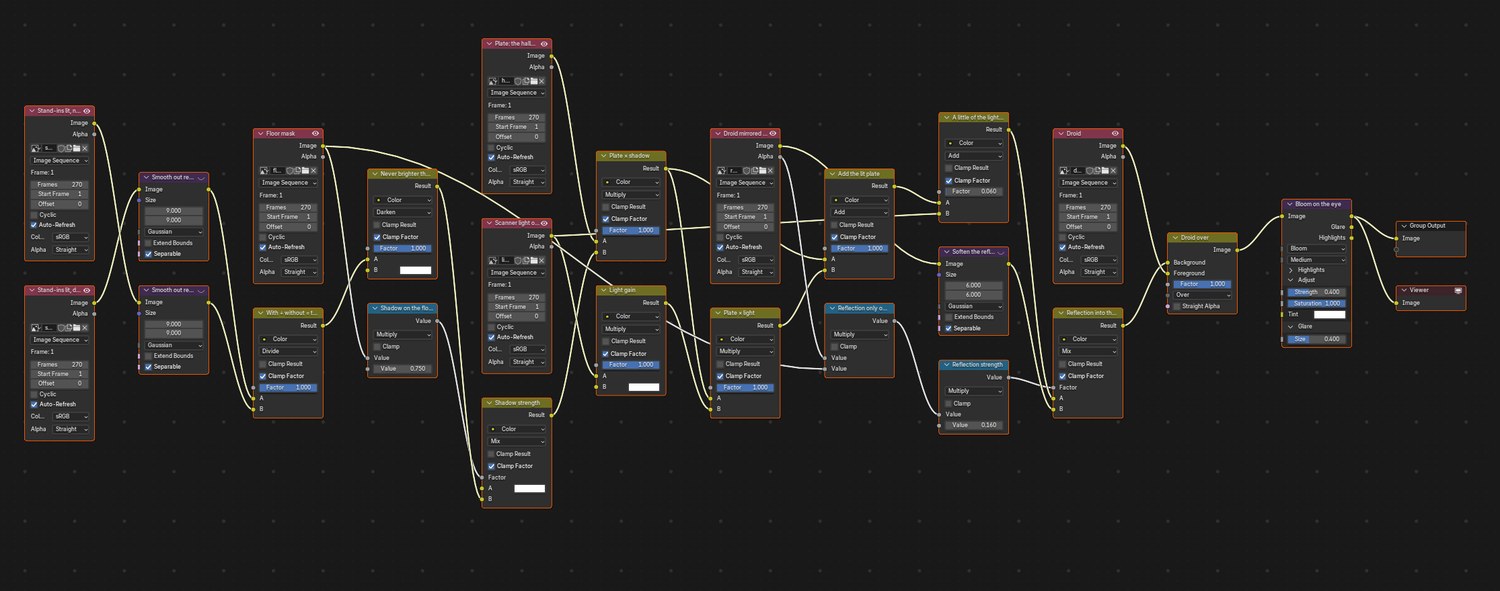Screen dimensions: 1500x591
Task: Check Straight Alpha in Droid over node
Action: tap(1177, 306)
